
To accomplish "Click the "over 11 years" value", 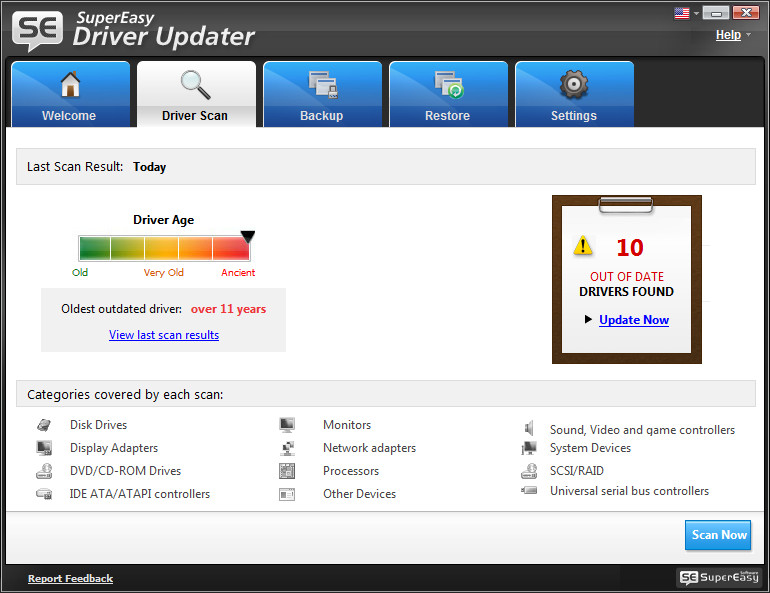I will coord(228,309).
